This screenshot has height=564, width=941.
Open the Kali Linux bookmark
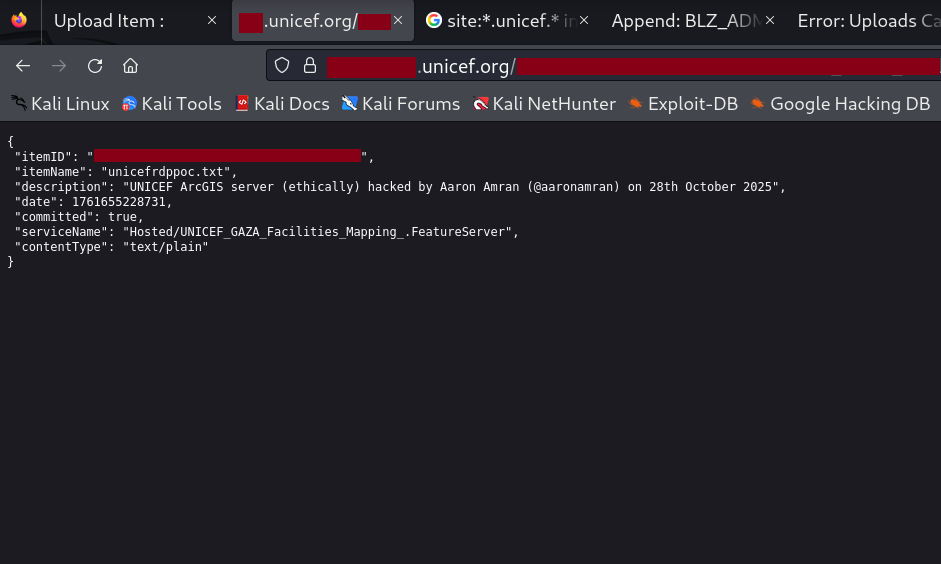coord(60,104)
